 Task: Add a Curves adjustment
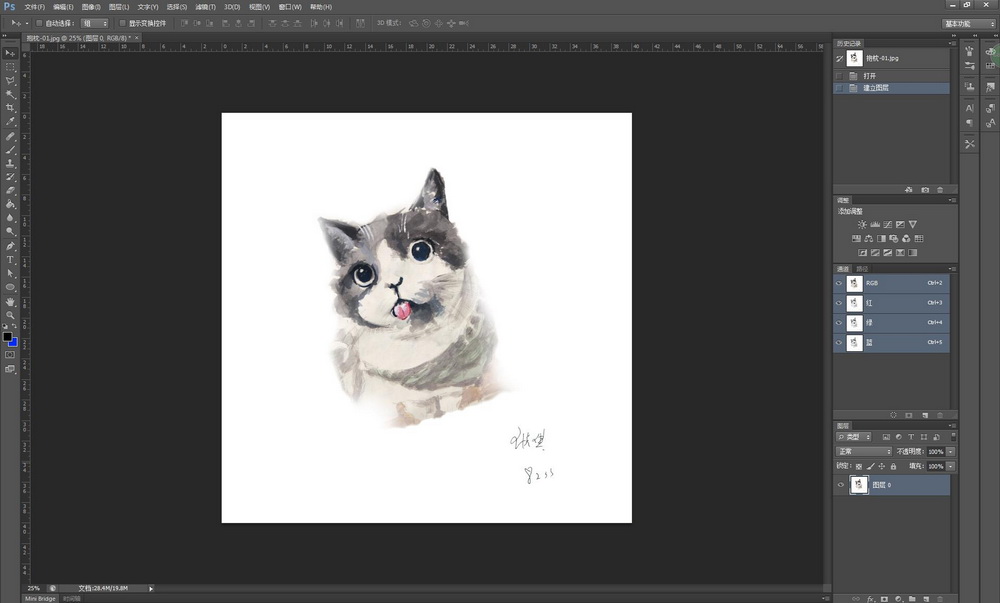point(888,224)
